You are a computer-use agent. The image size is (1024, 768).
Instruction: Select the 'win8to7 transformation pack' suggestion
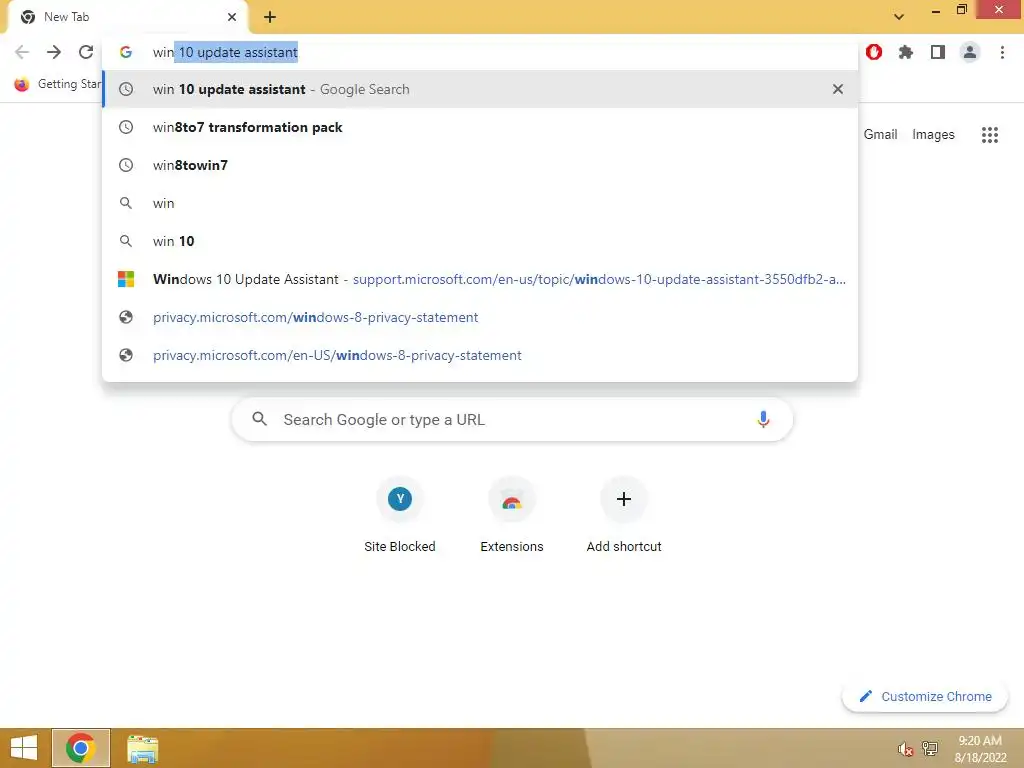(x=480, y=127)
